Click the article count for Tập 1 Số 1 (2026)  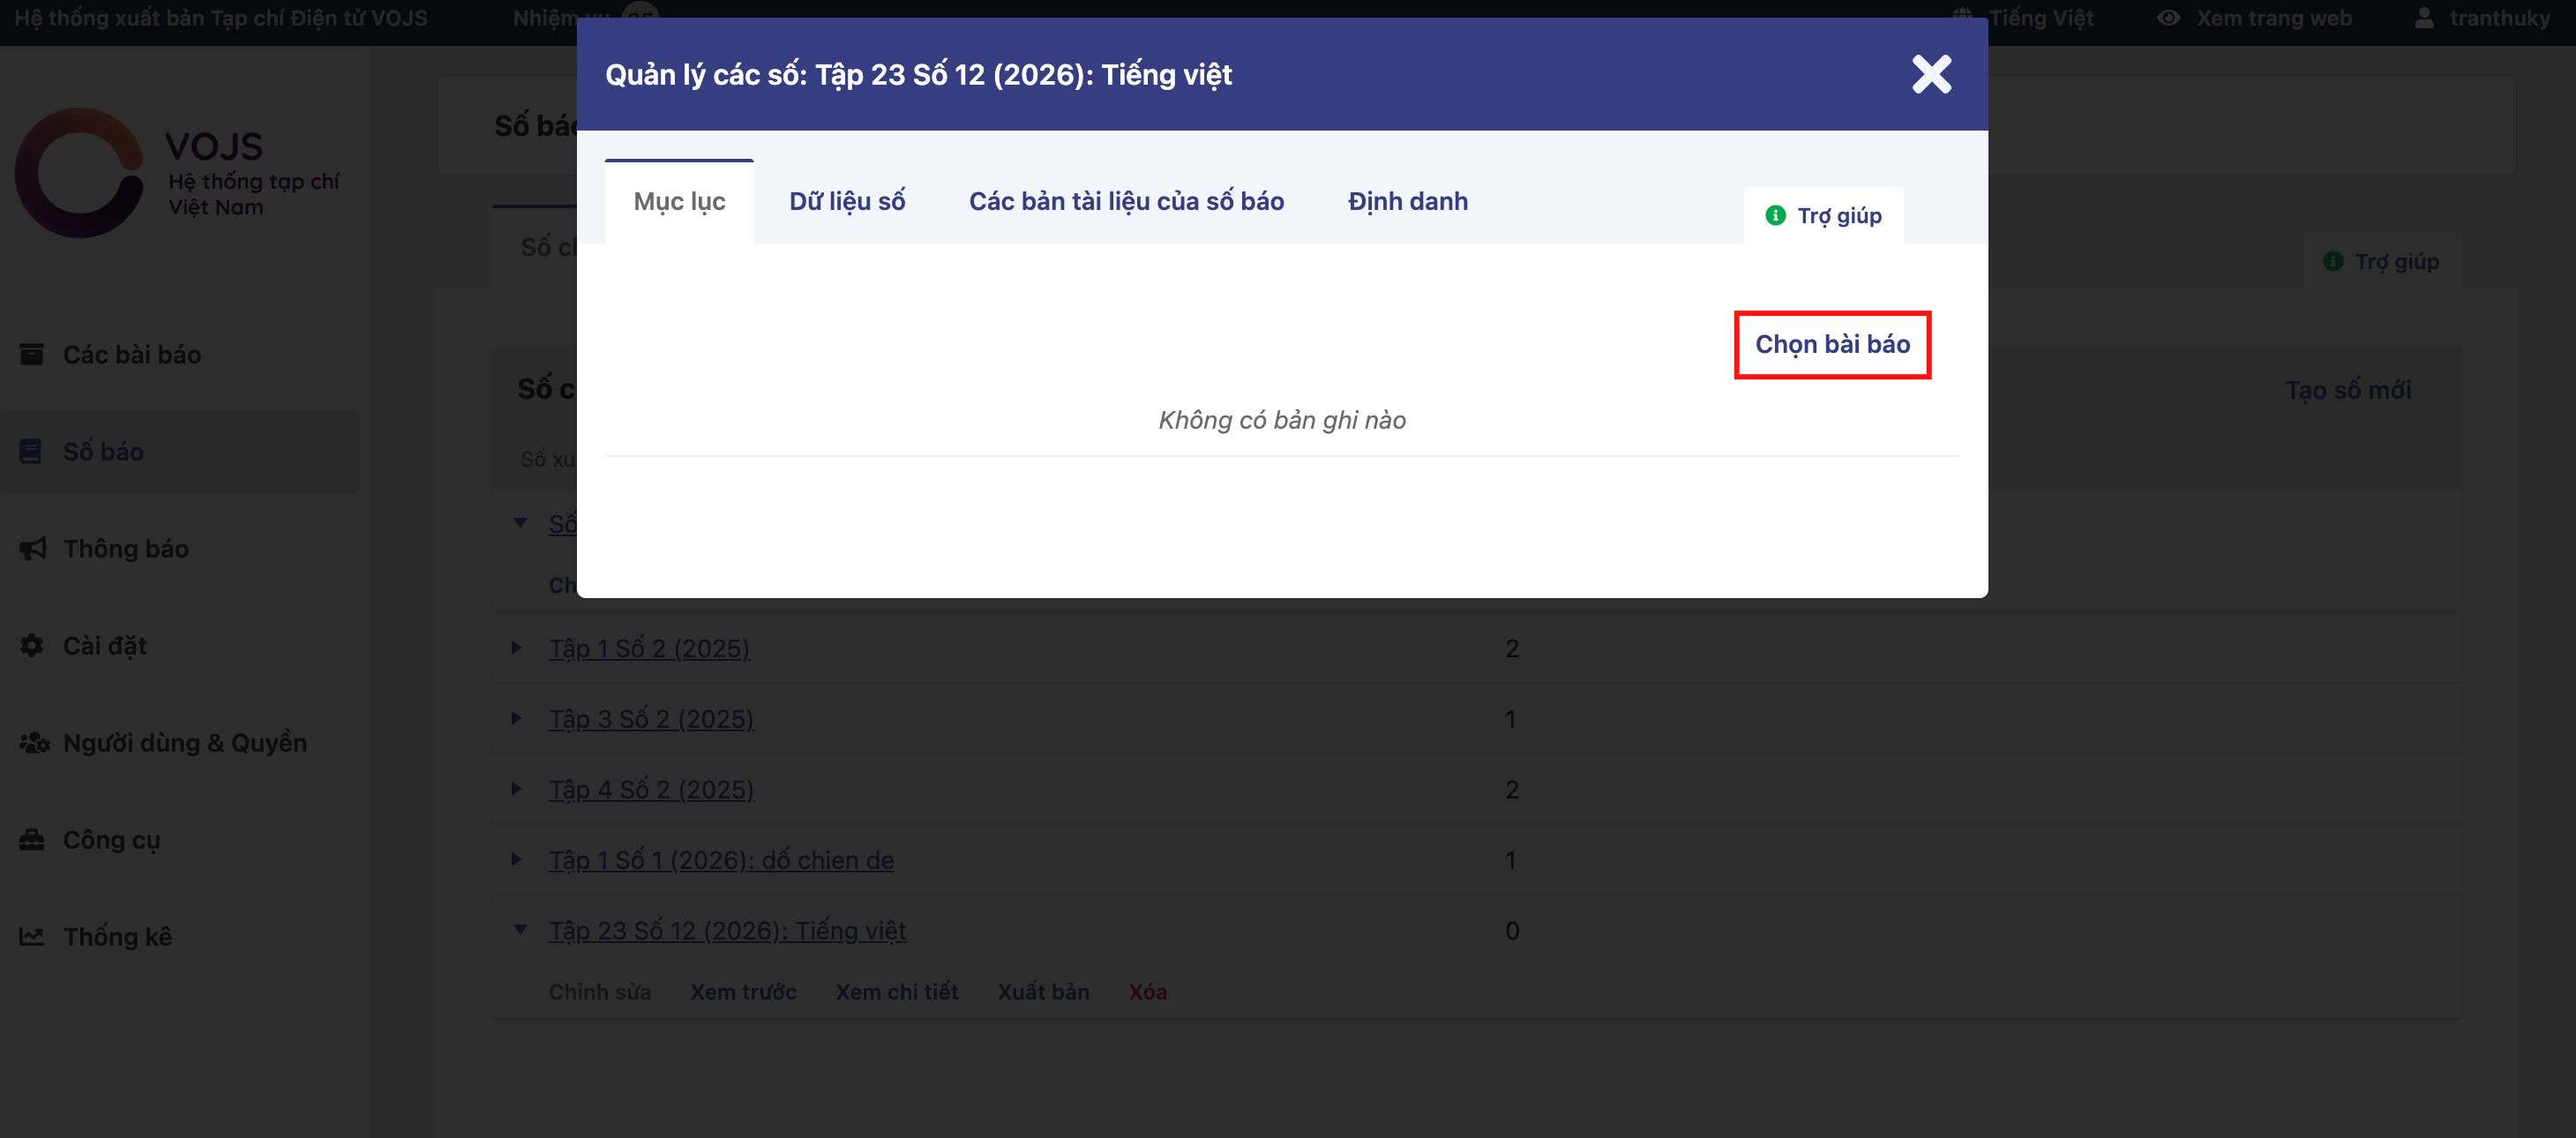[1511, 860]
